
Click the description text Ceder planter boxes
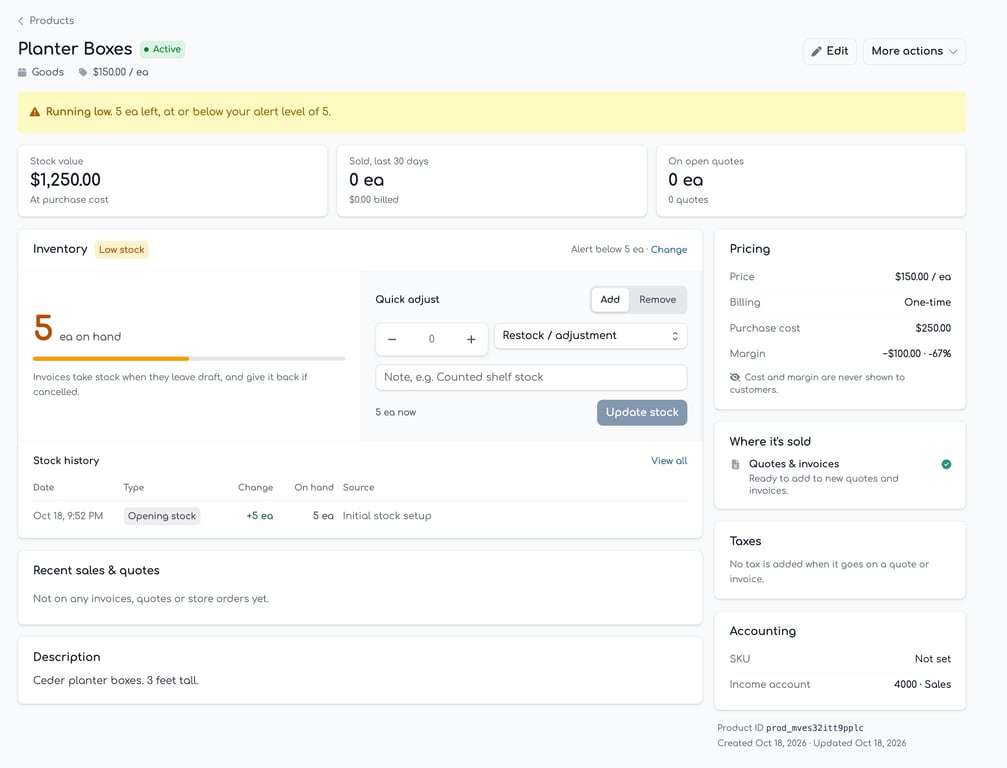coord(116,681)
